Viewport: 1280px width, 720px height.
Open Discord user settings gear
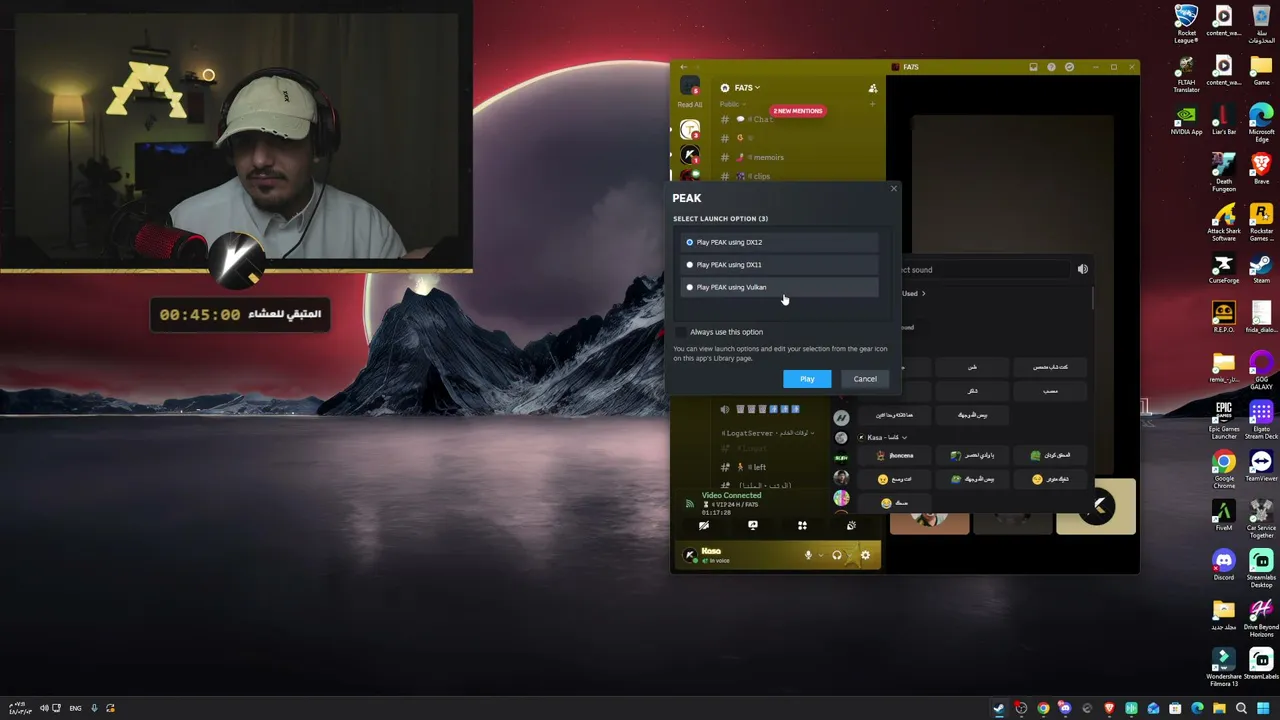click(865, 555)
